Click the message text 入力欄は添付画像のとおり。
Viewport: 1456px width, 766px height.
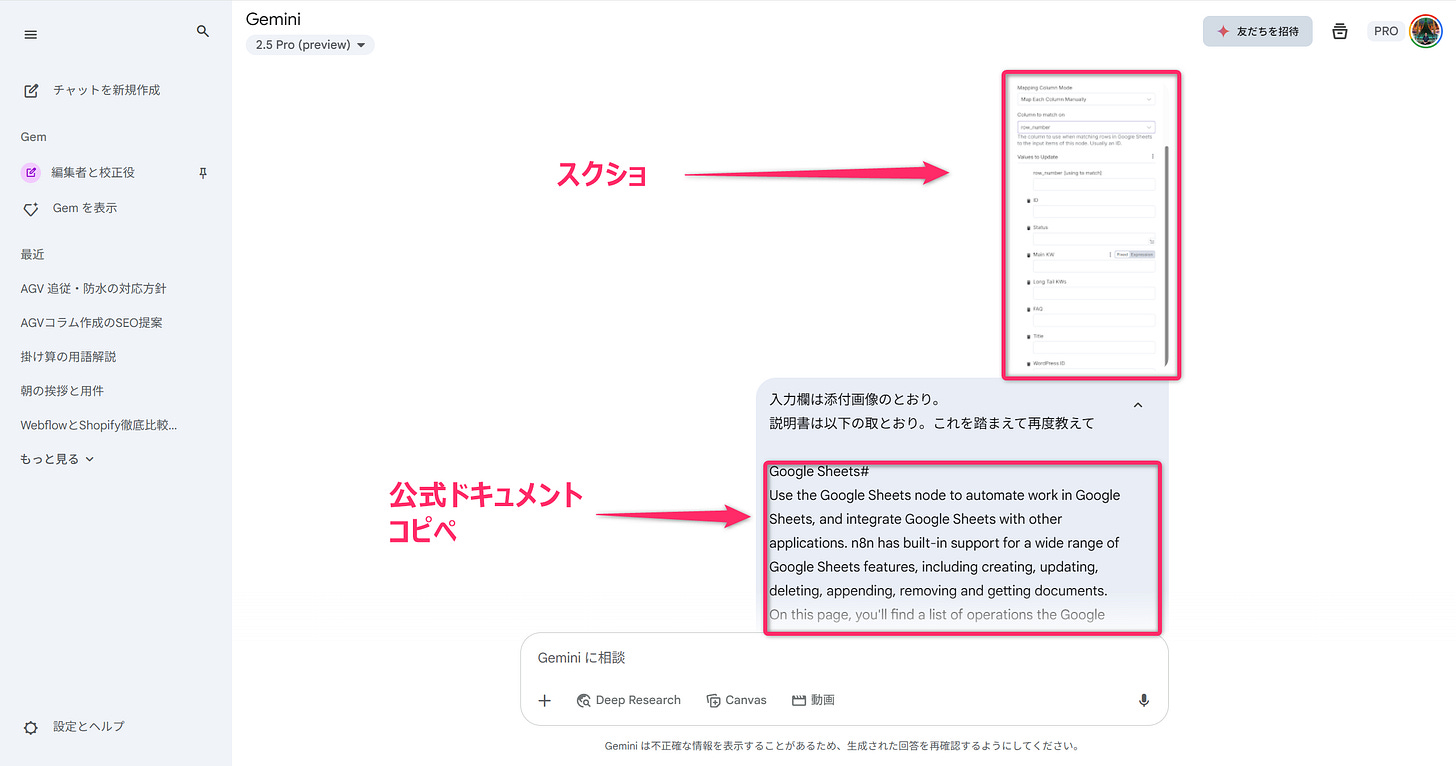click(855, 400)
